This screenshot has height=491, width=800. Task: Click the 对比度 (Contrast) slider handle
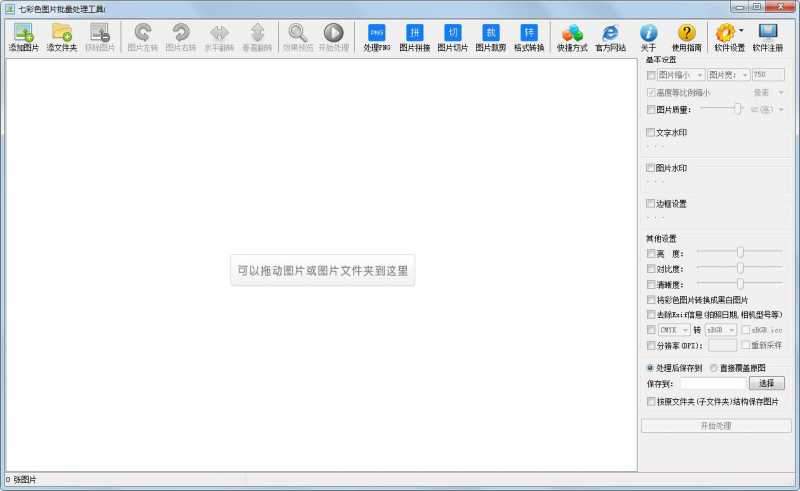click(x=740, y=268)
